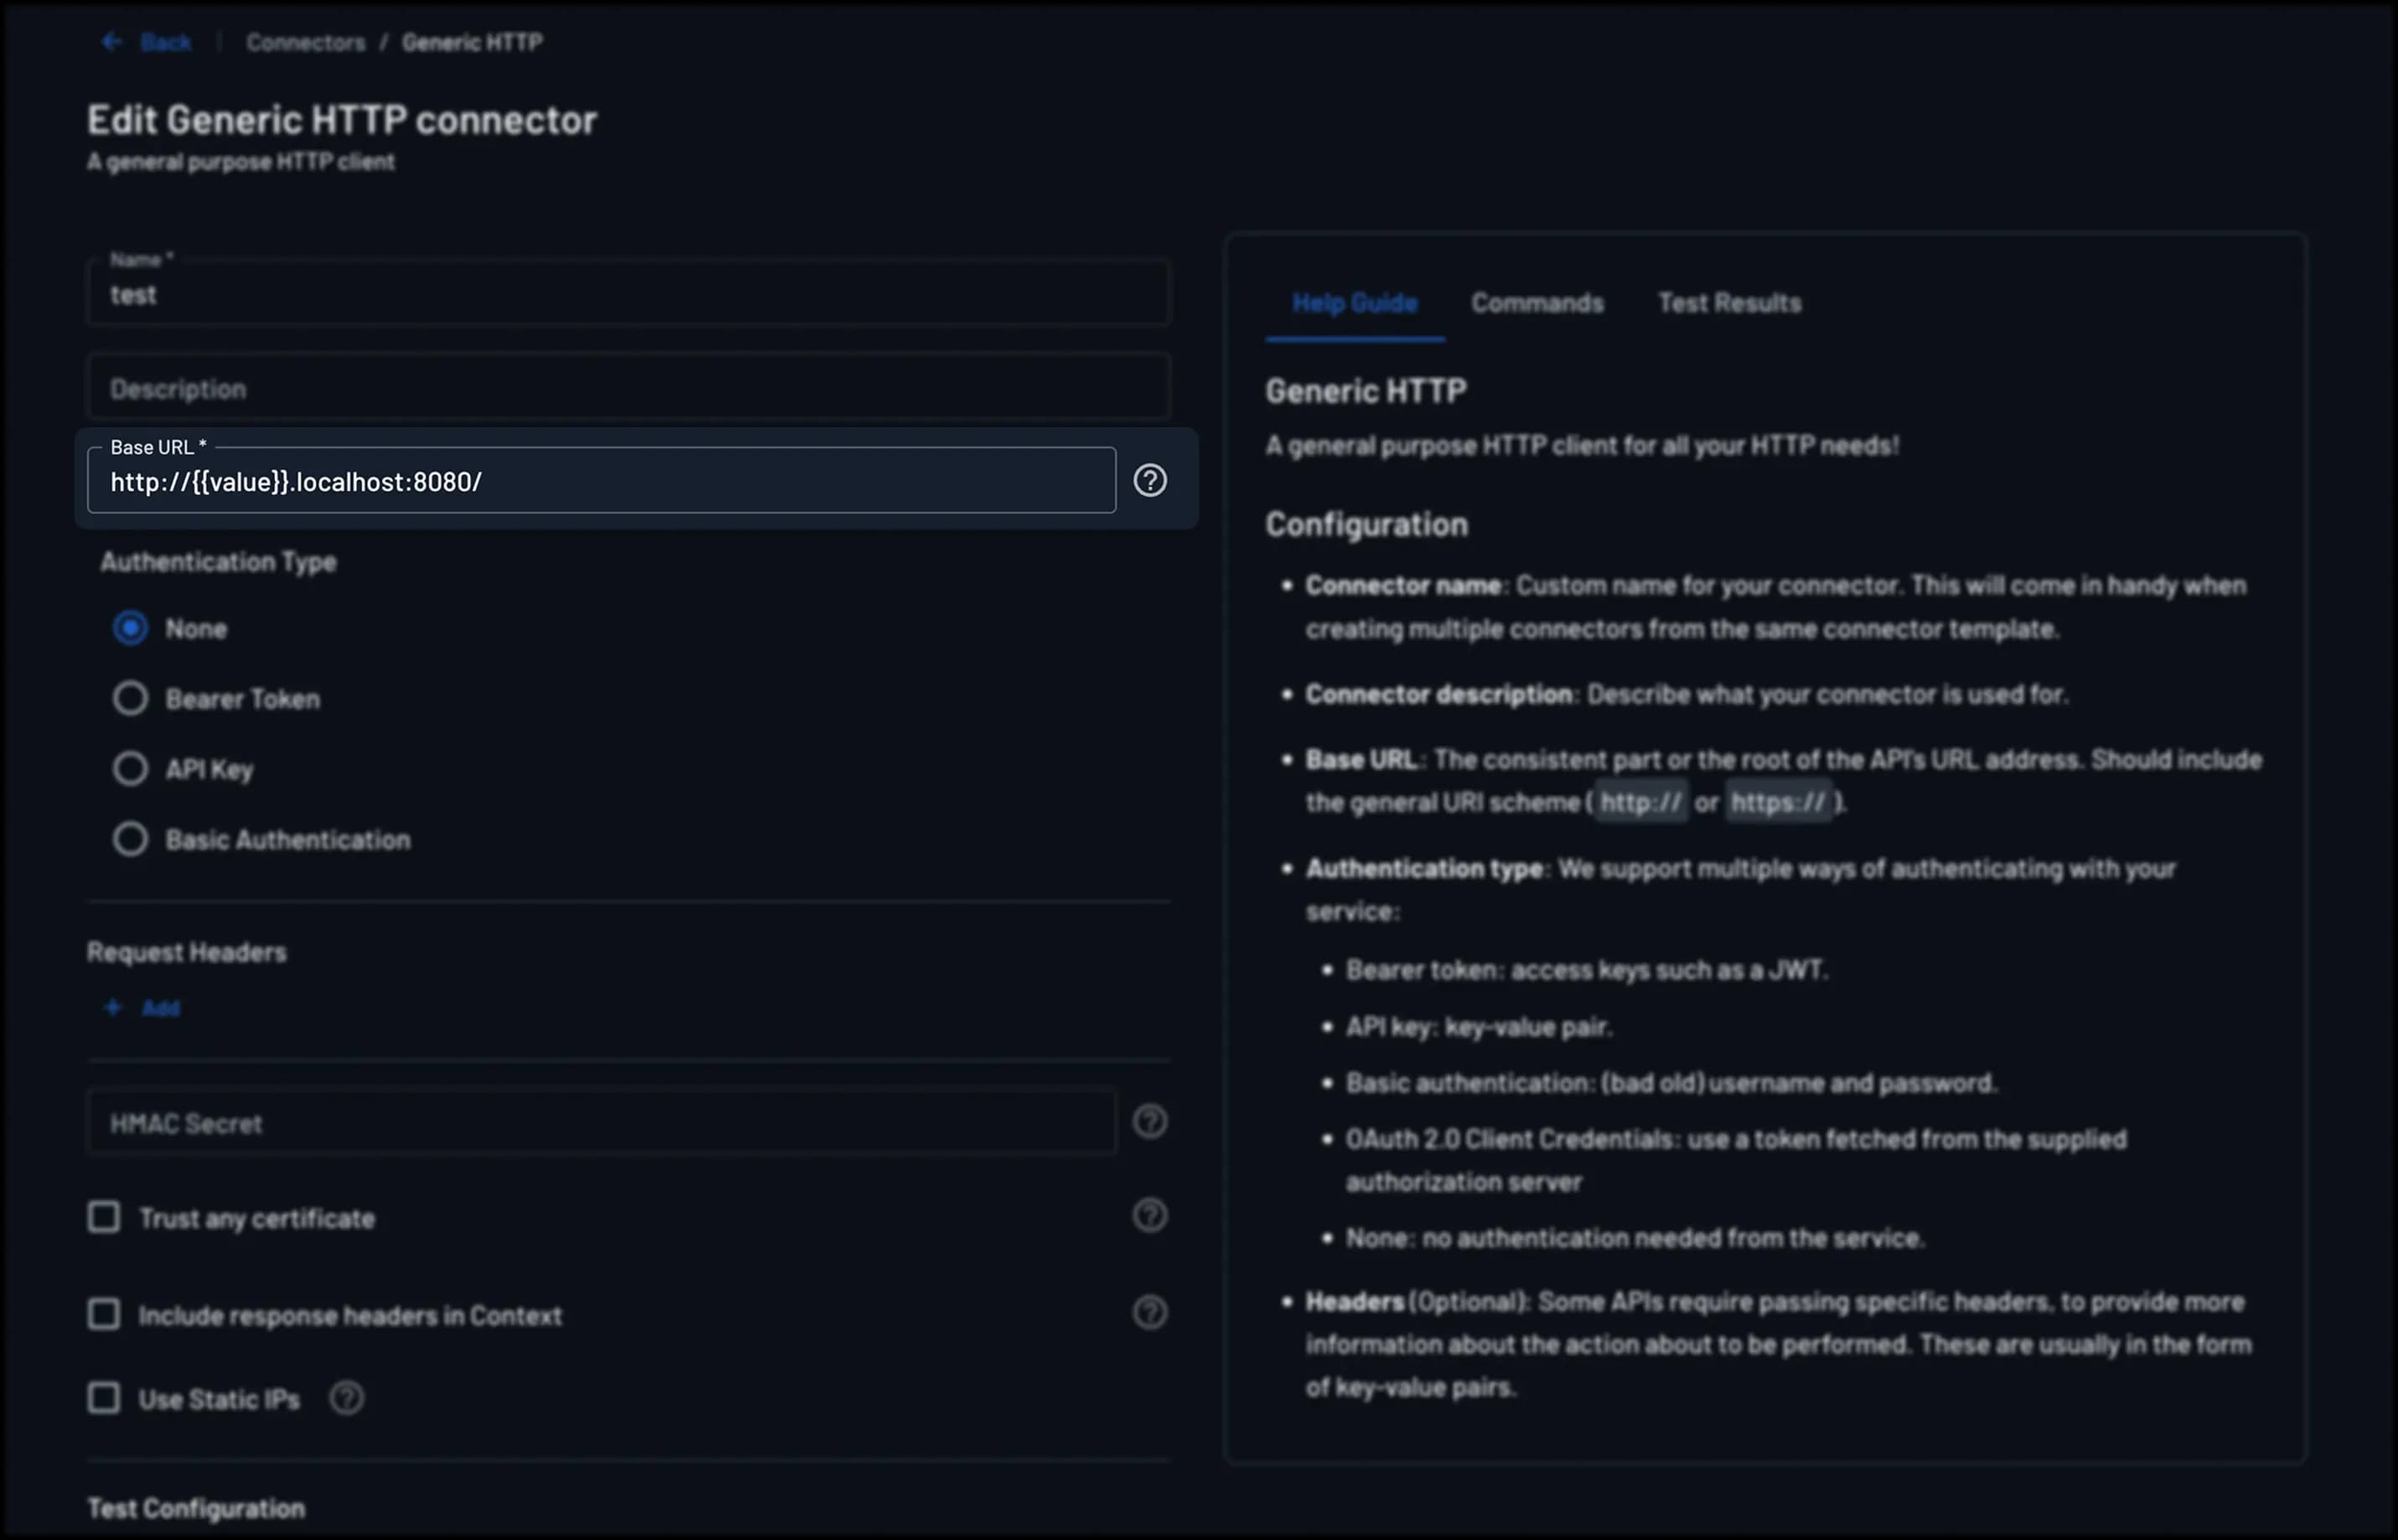Click the Back arrow icon
The height and width of the screenshot is (1540, 2398).
[112, 42]
